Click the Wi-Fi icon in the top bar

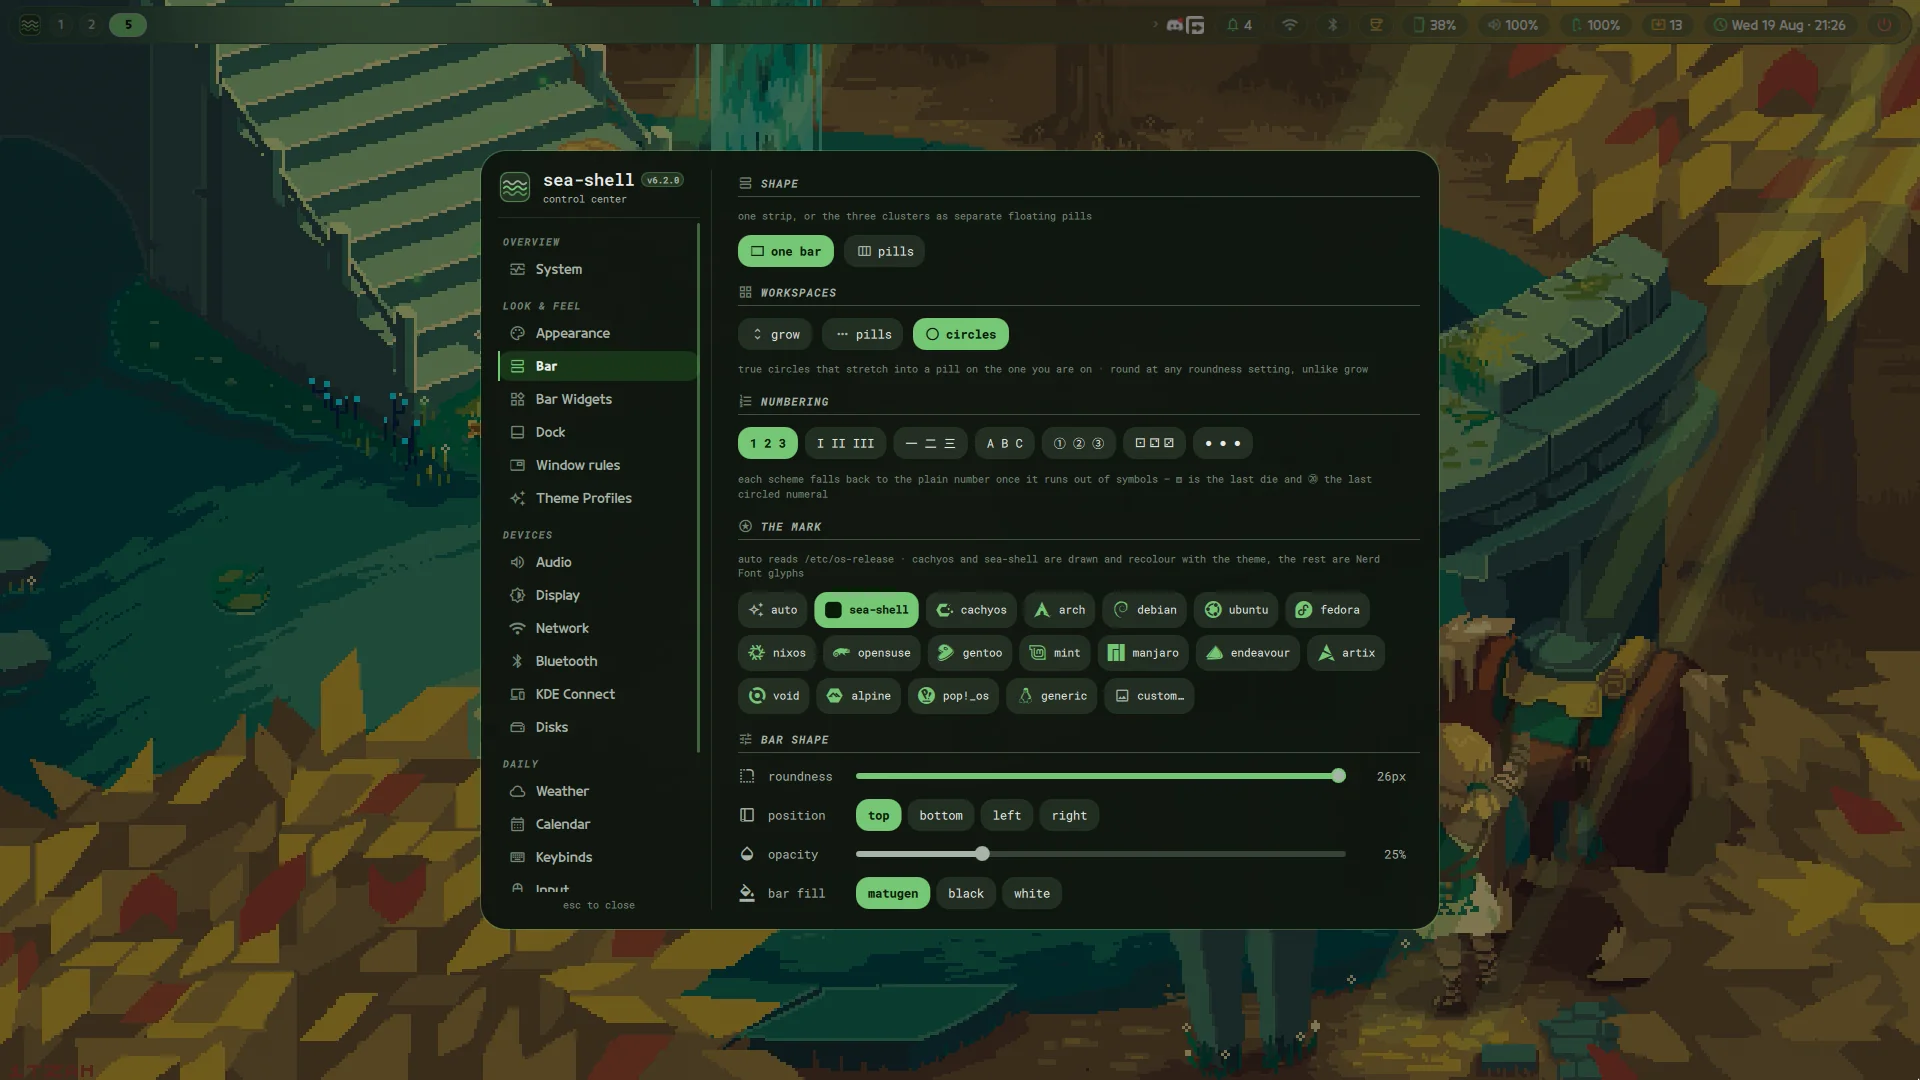[1290, 25]
